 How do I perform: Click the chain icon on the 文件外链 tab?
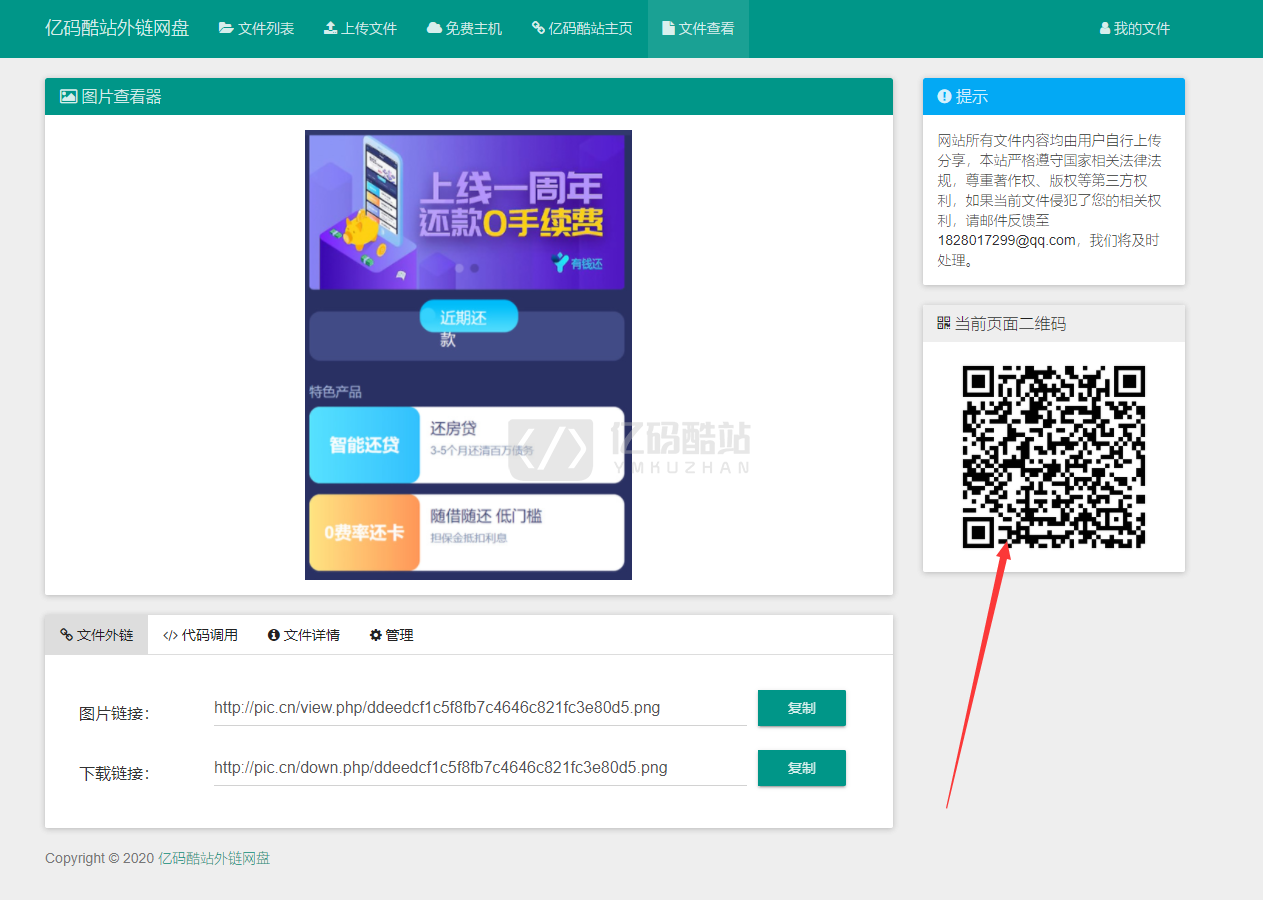[66, 635]
